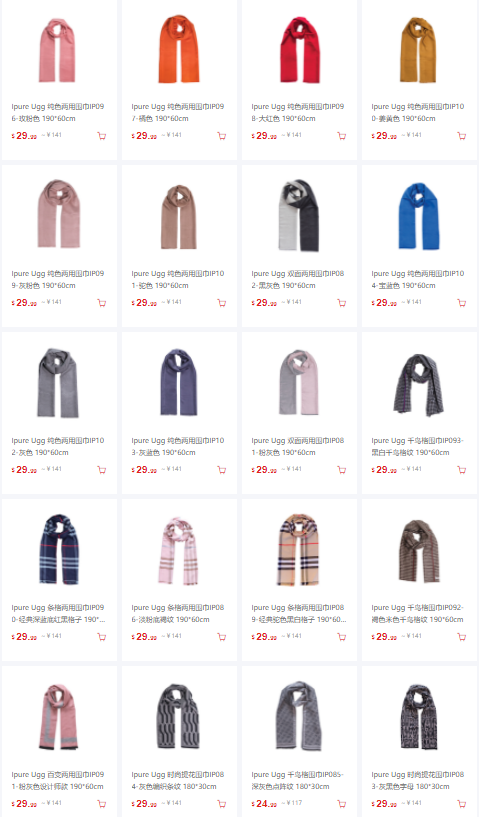Open the brown houndstooth IP092 title link

pos(417,613)
